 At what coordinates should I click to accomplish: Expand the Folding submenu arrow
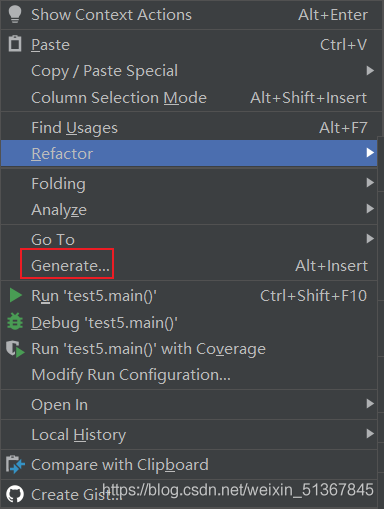coord(370,183)
